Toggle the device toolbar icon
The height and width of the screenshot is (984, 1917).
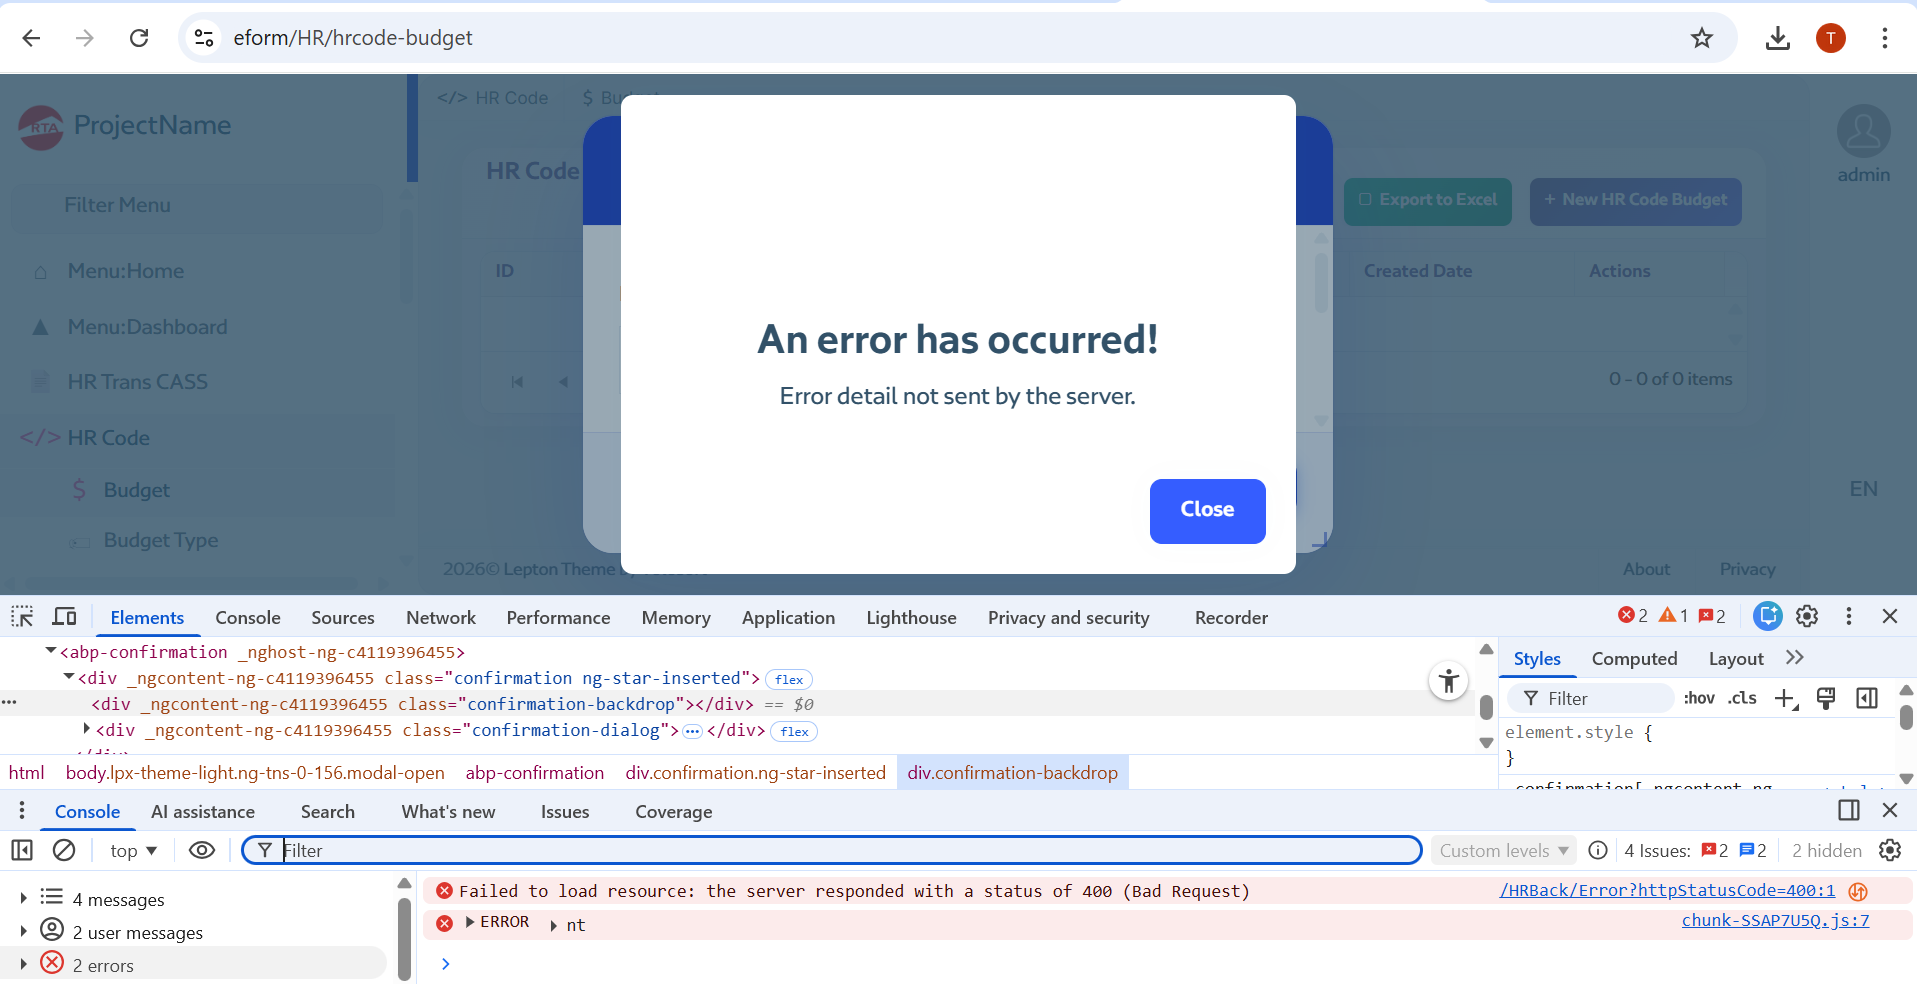coord(64,617)
